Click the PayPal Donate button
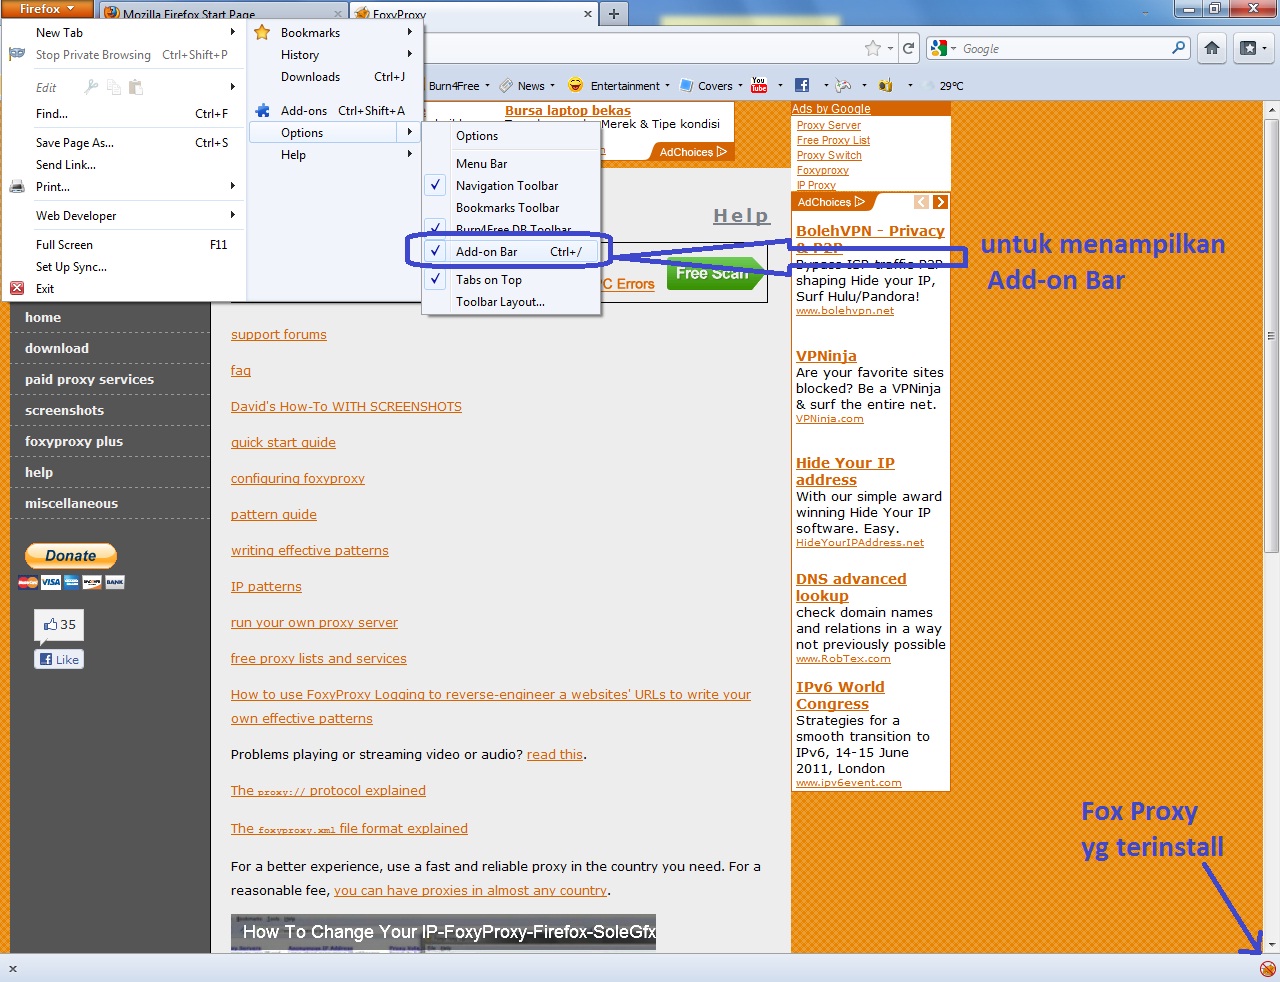Image resolution: width=1280 pixels, height=982 pixels. 71,556
